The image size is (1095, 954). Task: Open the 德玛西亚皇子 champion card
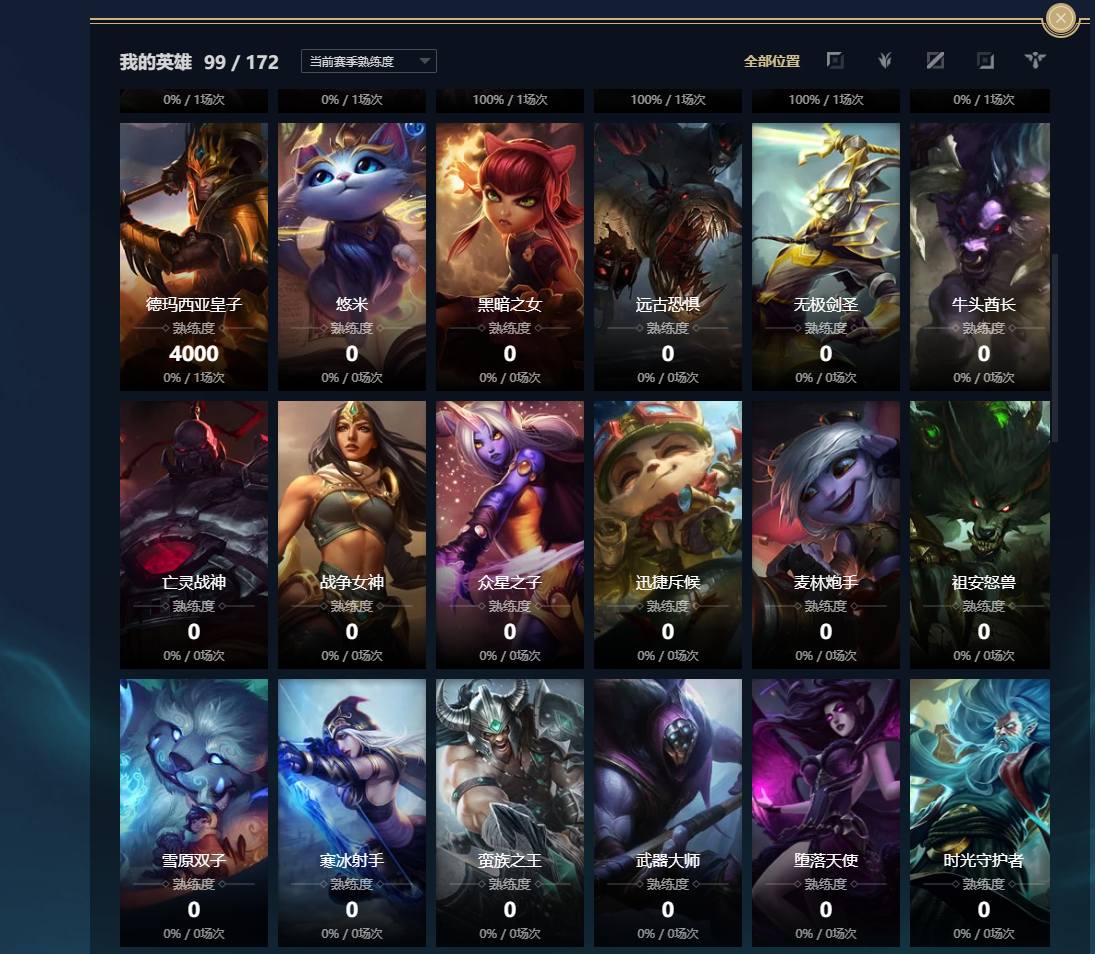click(193, 256)
